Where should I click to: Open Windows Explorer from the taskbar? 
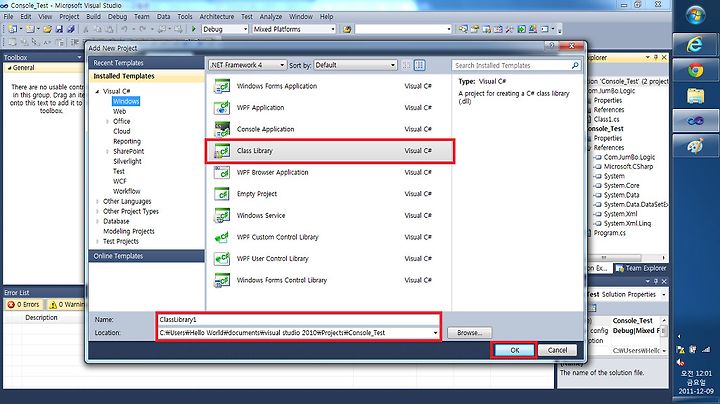[x=695, y=95]
